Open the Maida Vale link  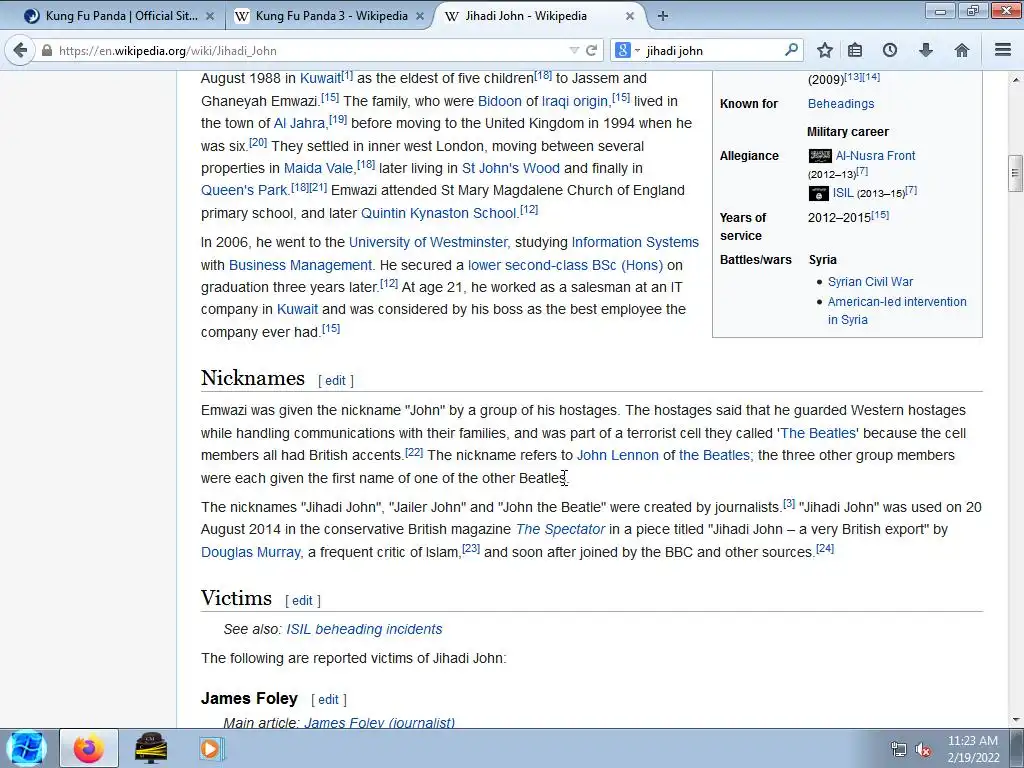319,168
